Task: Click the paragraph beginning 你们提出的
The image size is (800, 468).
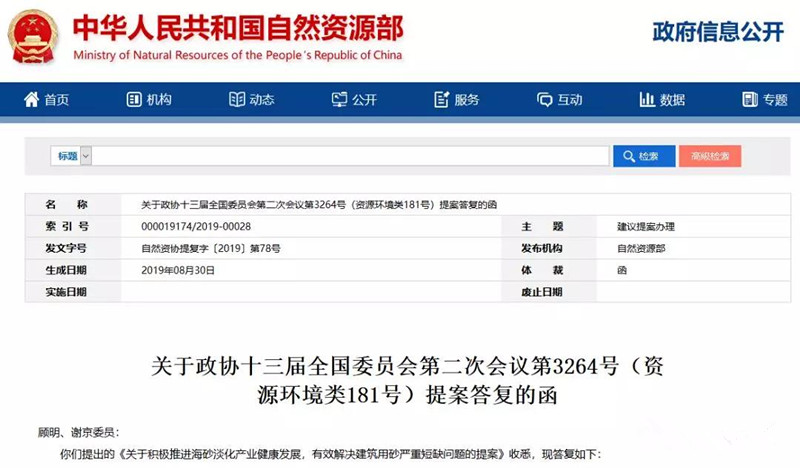Action: click(x=331, y=454)
